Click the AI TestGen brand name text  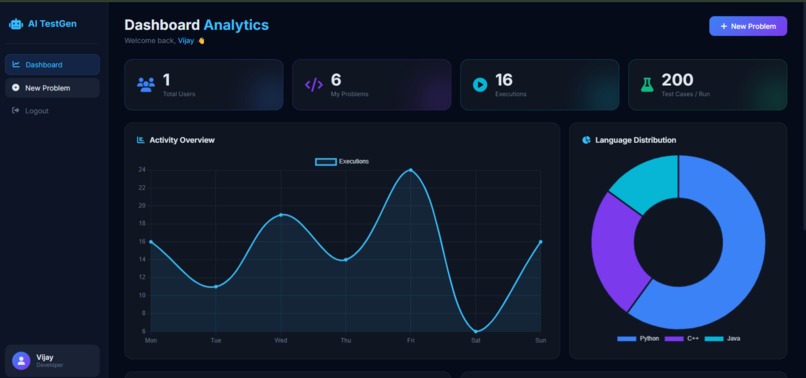(x=52, y=24)
